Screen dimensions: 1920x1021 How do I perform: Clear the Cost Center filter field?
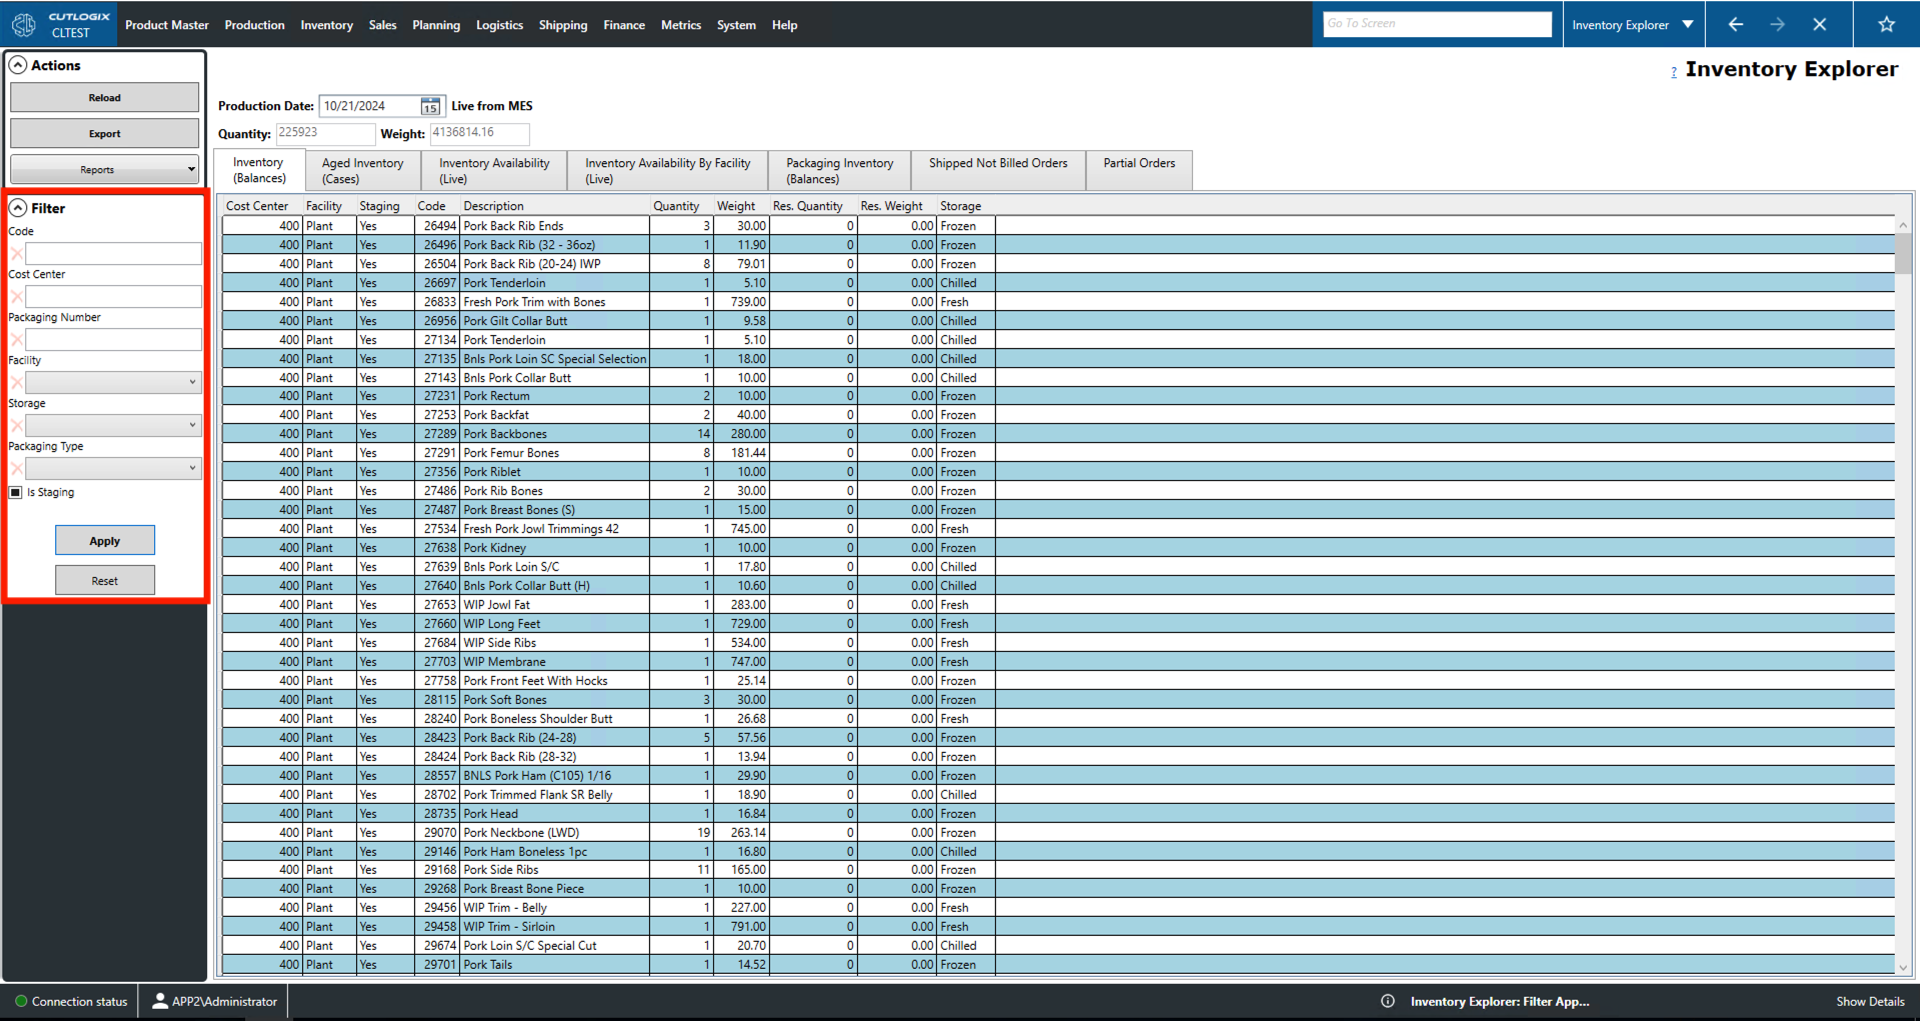point(16,297)
